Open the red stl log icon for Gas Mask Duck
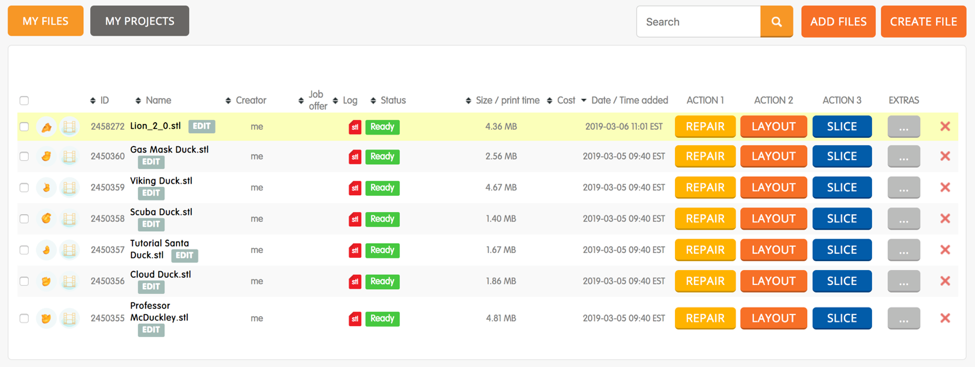The height and width of the screenshot is (367, 975). 355,157
